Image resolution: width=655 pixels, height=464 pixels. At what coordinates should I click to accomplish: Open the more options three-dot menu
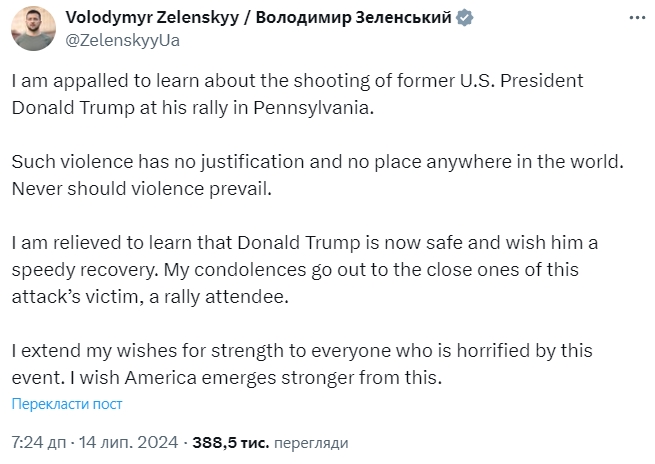[x=637, y=18]
